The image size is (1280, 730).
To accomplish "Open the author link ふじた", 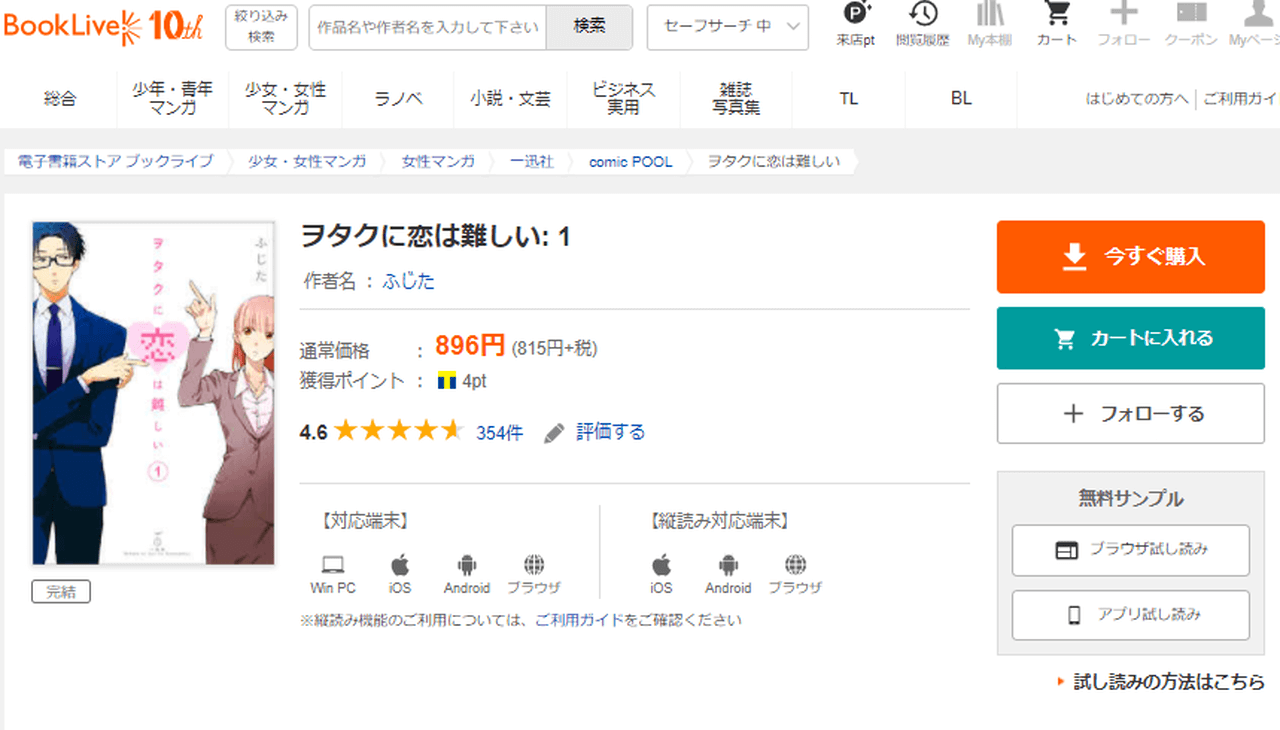I will [x=408, y=281].
